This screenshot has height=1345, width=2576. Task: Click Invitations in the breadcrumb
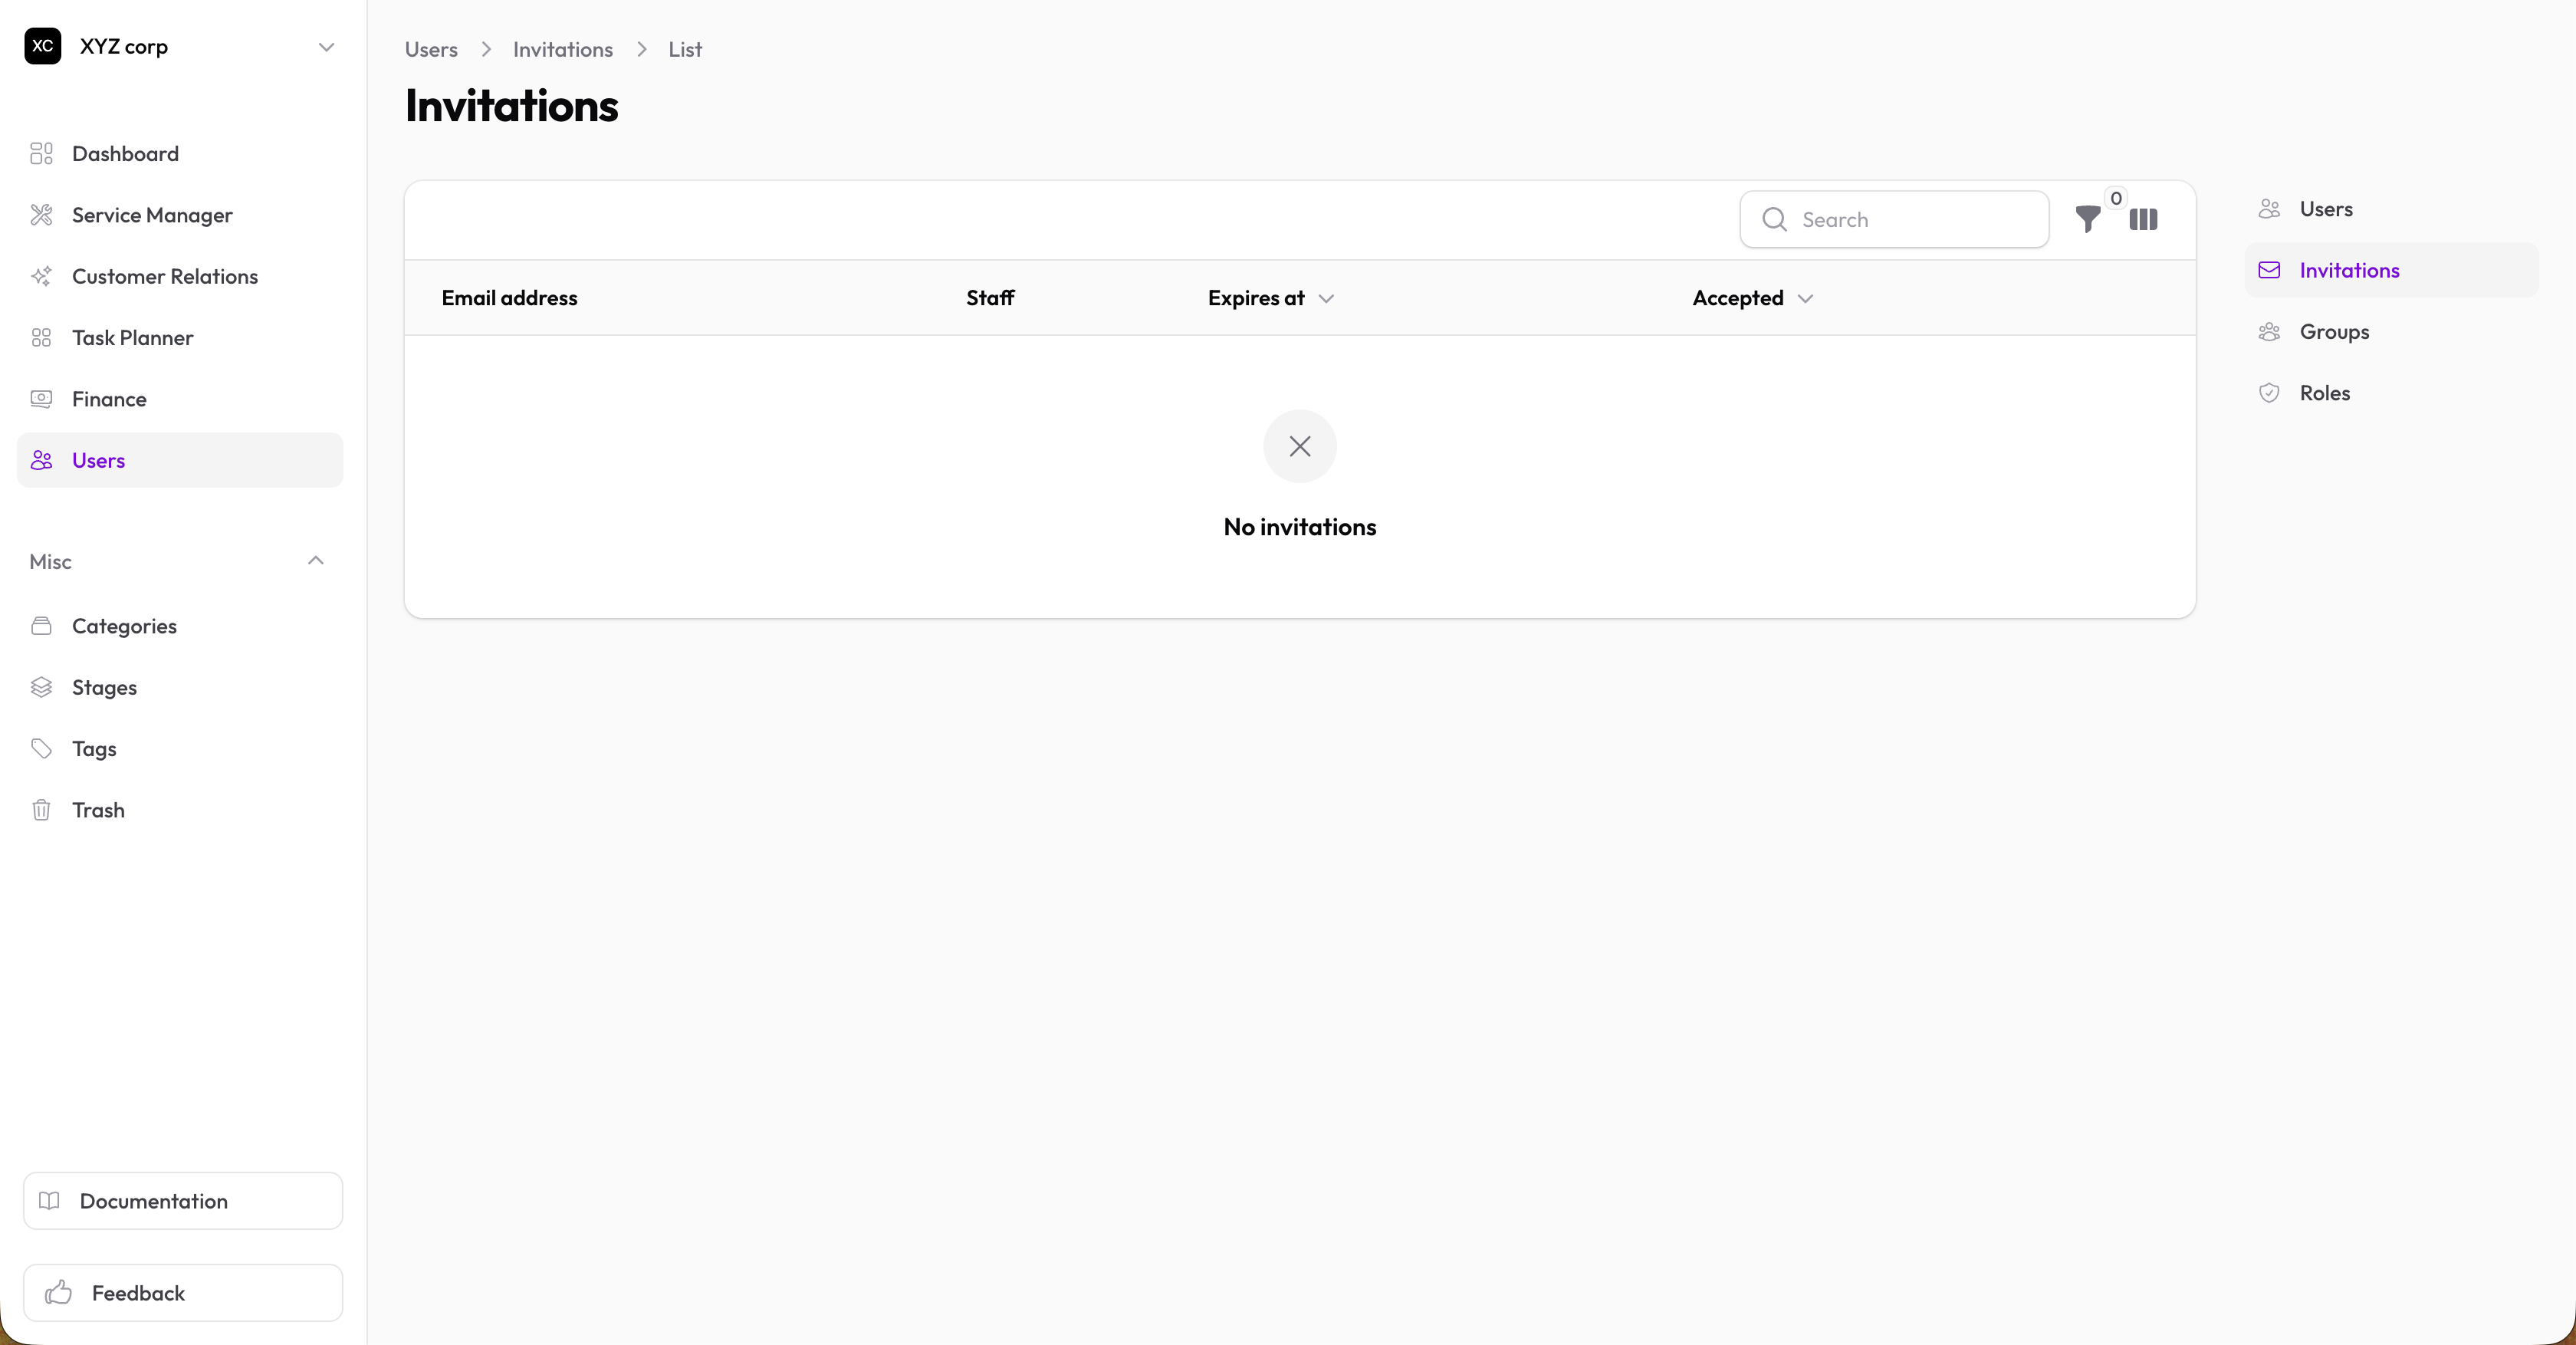pos(563,49)
